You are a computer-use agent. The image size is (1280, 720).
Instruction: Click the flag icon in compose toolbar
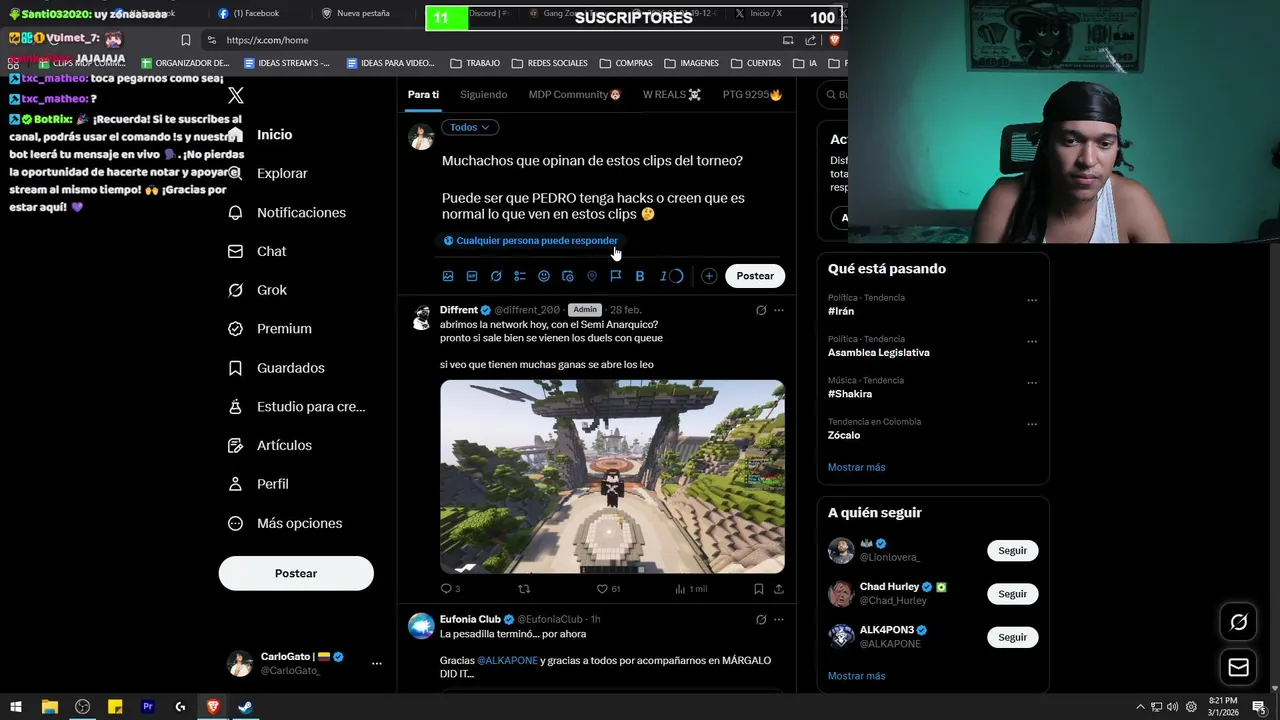(x=616, y=276)
